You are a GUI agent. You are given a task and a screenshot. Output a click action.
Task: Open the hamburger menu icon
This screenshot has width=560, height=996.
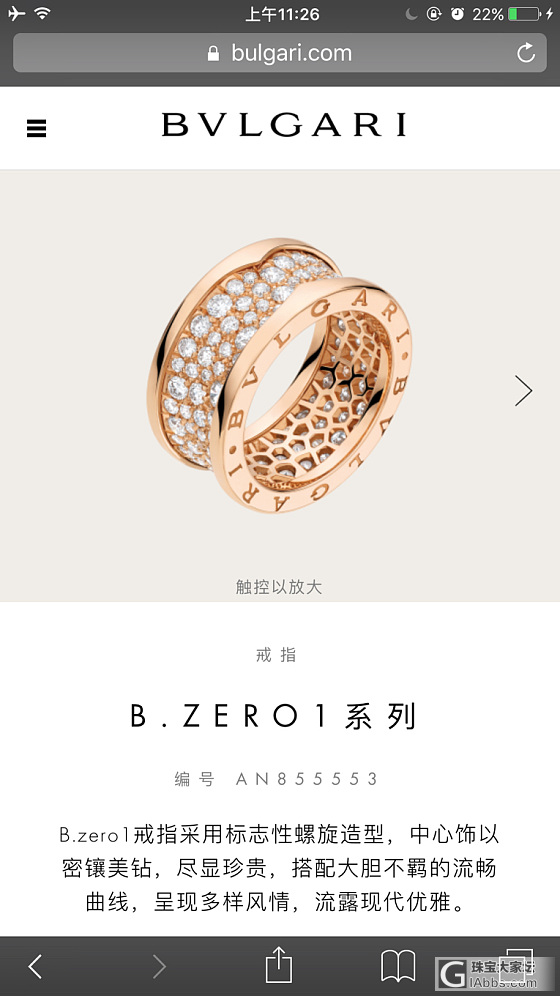pyautogui.click(x=36, y=129)
